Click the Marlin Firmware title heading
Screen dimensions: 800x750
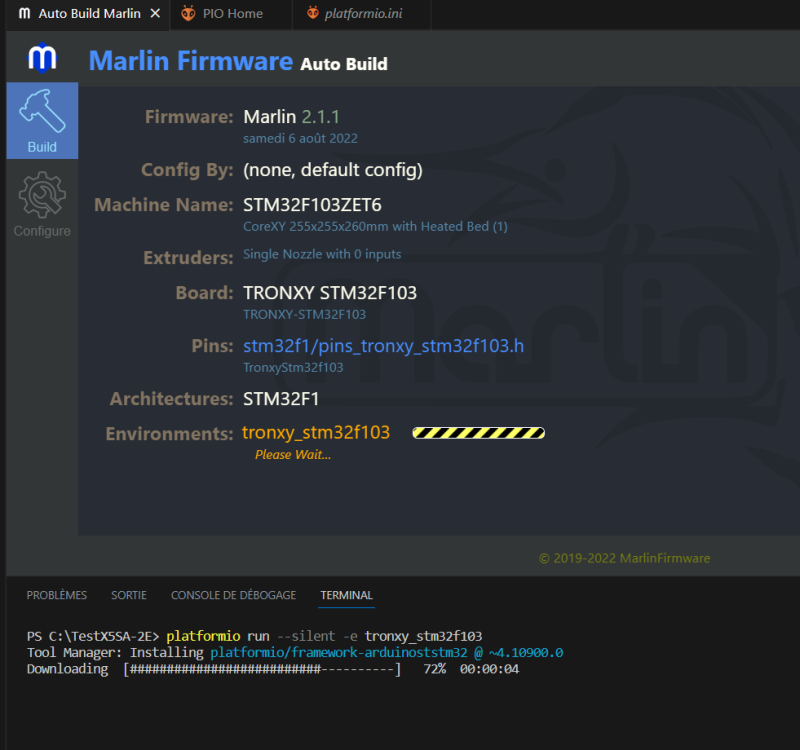coord(191,61)
